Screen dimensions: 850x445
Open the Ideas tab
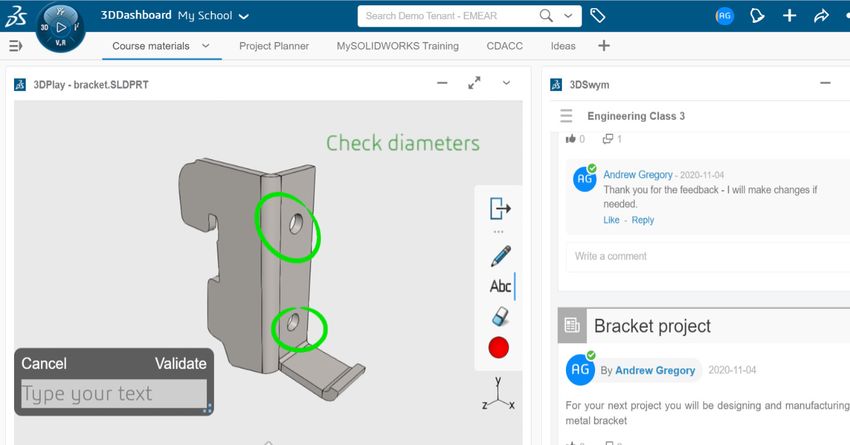(x=563, y=46)
